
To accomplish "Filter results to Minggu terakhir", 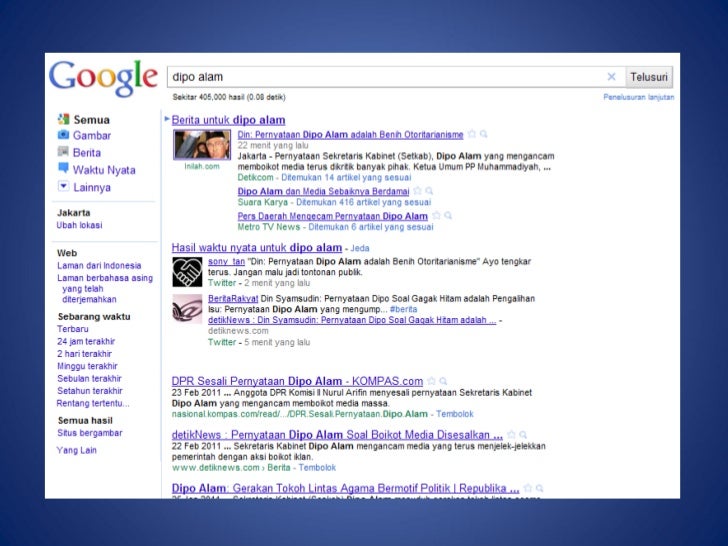I will pyautogui.click(x=87, y=366).
